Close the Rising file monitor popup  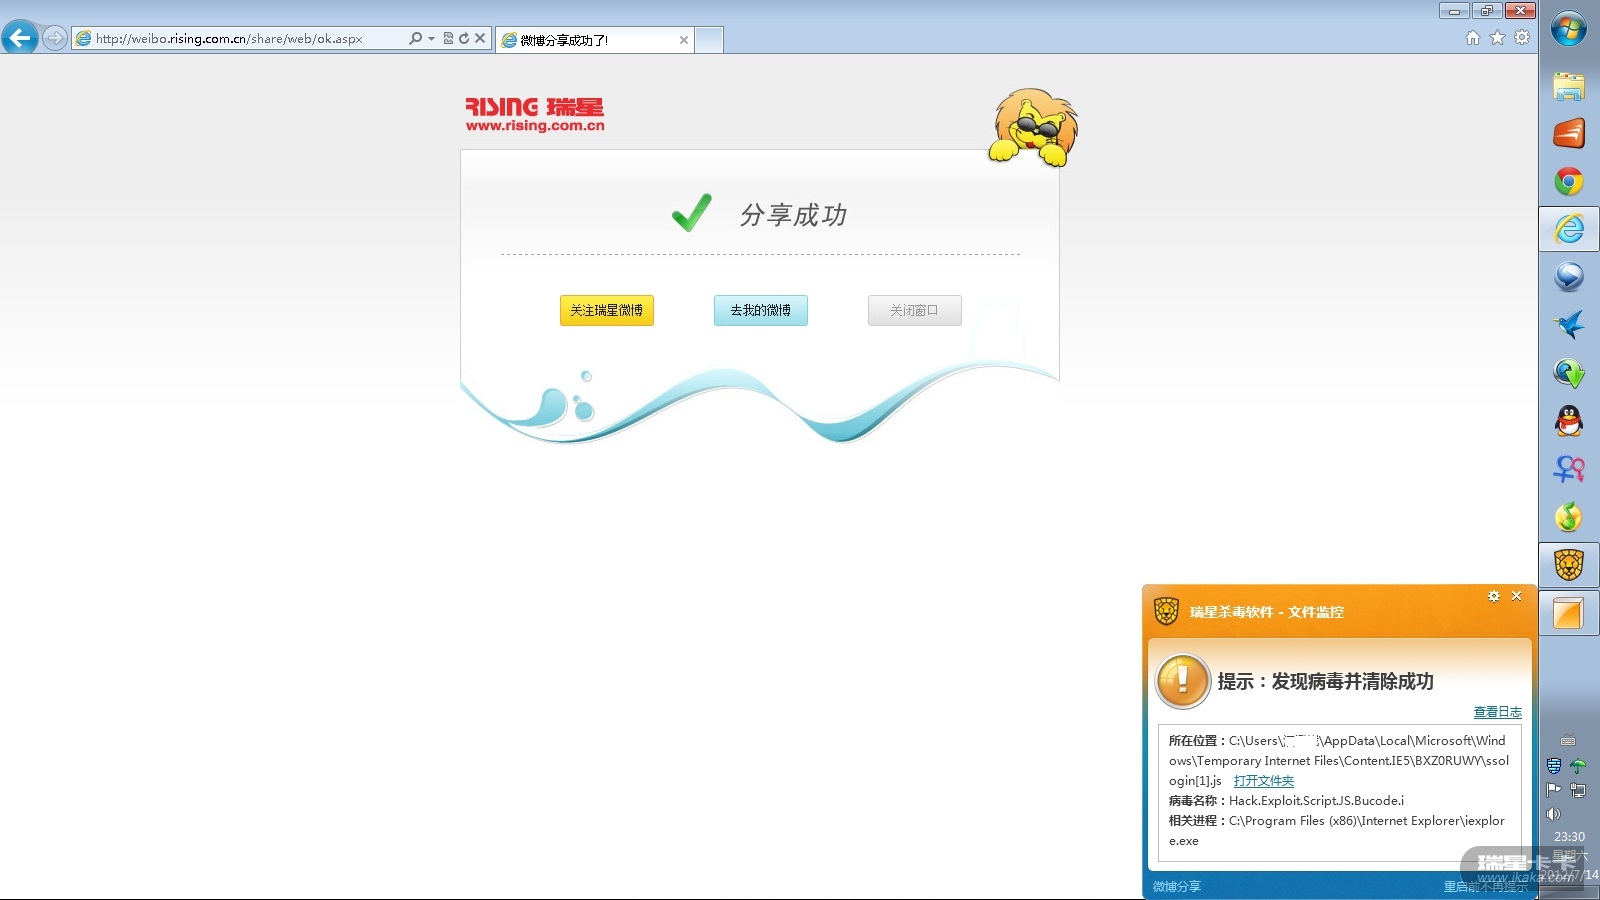pyautogui.click(x=1517, y=596)
